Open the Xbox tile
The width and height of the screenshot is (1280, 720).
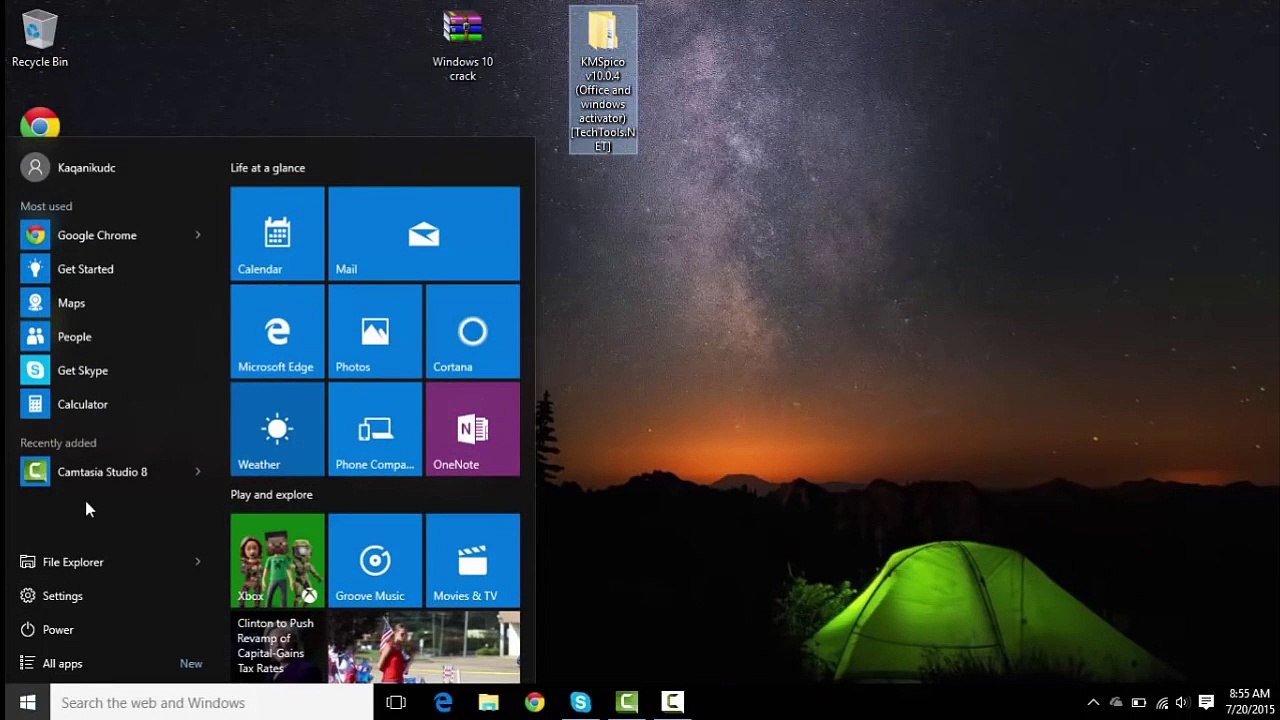point(277,560)
